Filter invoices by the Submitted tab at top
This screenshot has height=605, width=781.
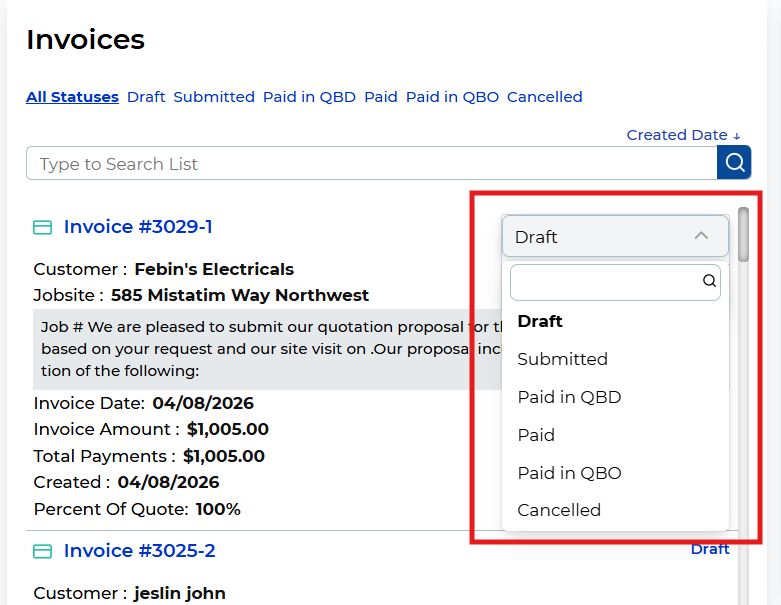coord(214,97)
